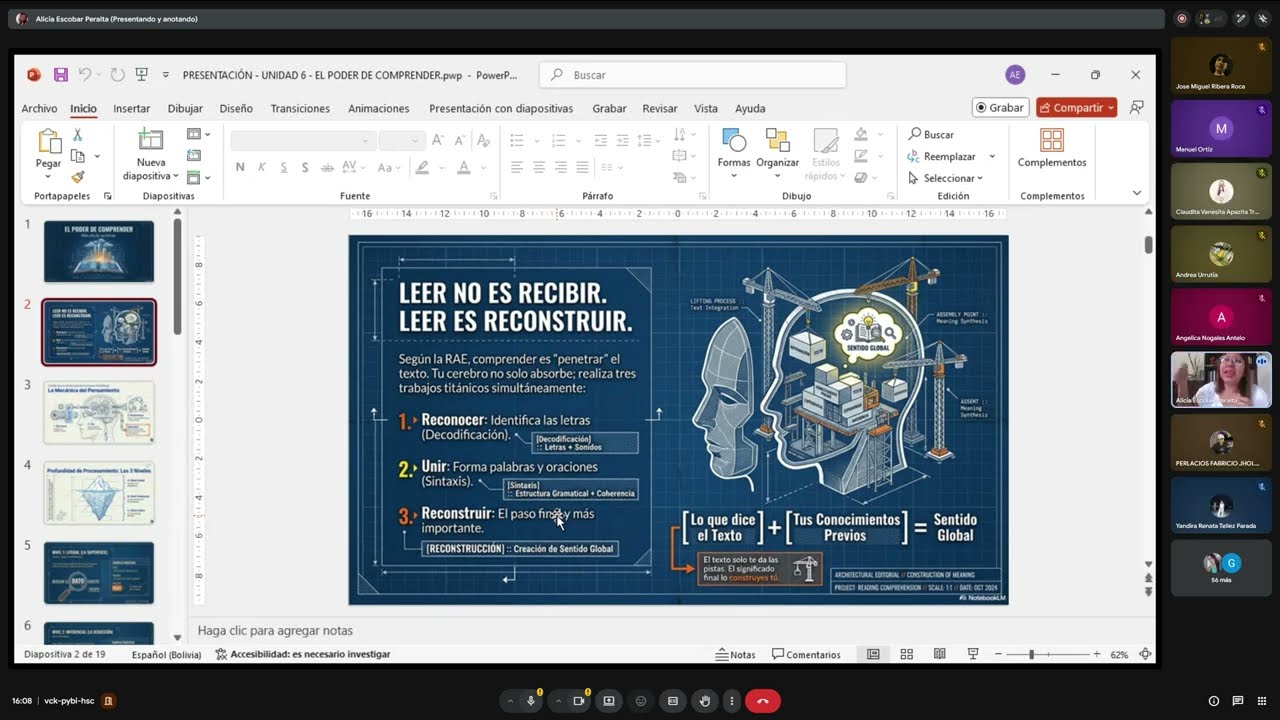This screenshot has width=1280, height=720.
Task: Click Buscar in the Edición group
Action: coord(931,135)
